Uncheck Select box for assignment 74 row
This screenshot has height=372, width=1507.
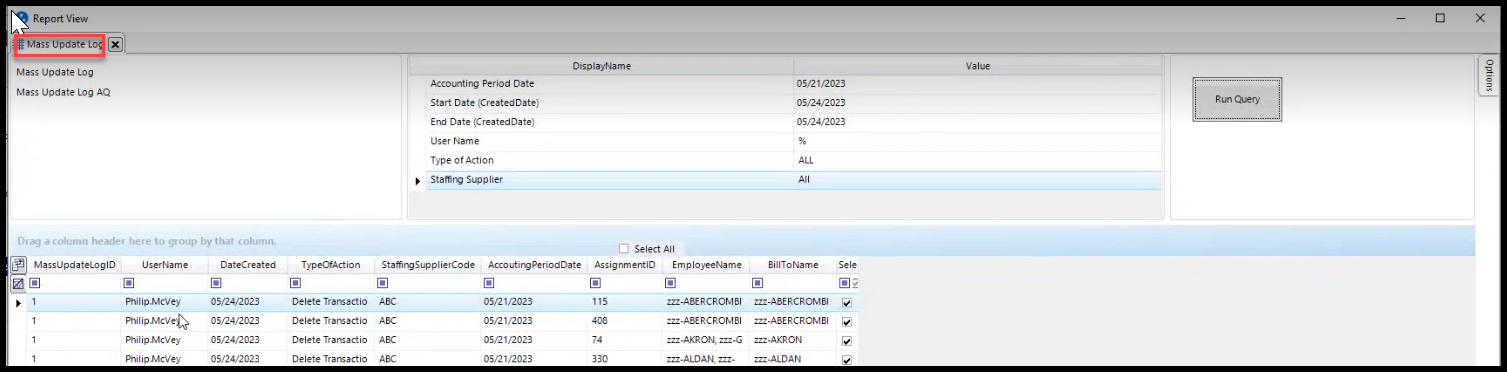[x=847, y=341]
